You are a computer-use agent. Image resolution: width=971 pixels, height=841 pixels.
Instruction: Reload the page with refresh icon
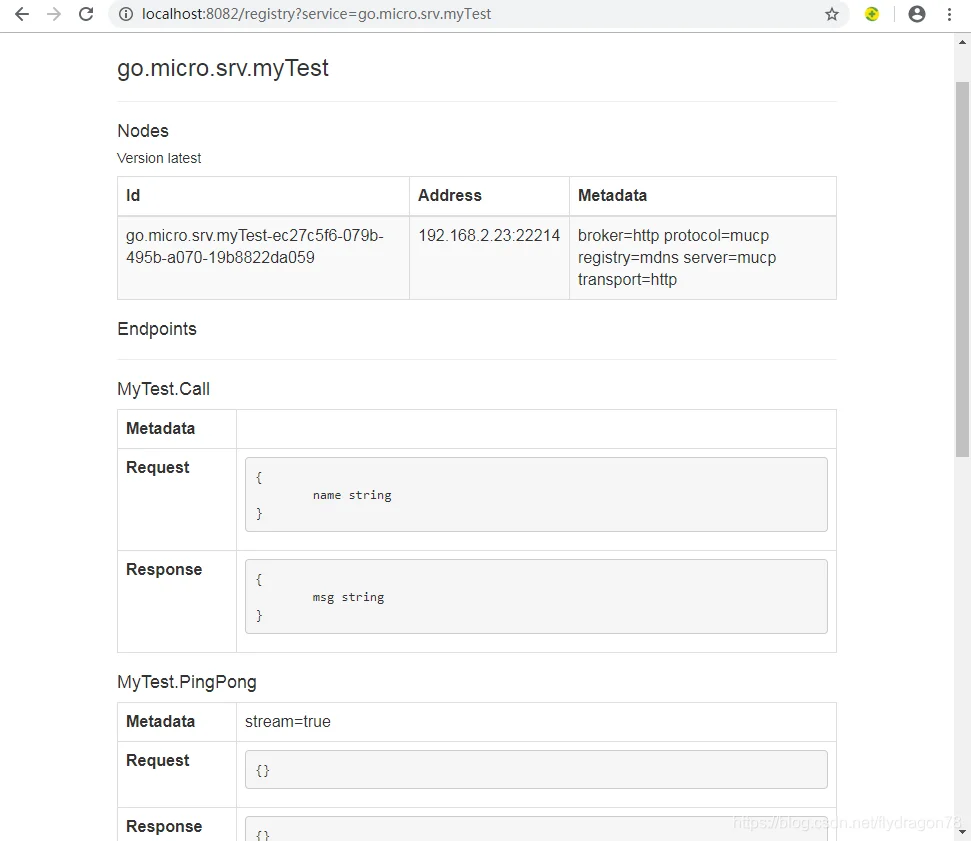tap(86, 14)
